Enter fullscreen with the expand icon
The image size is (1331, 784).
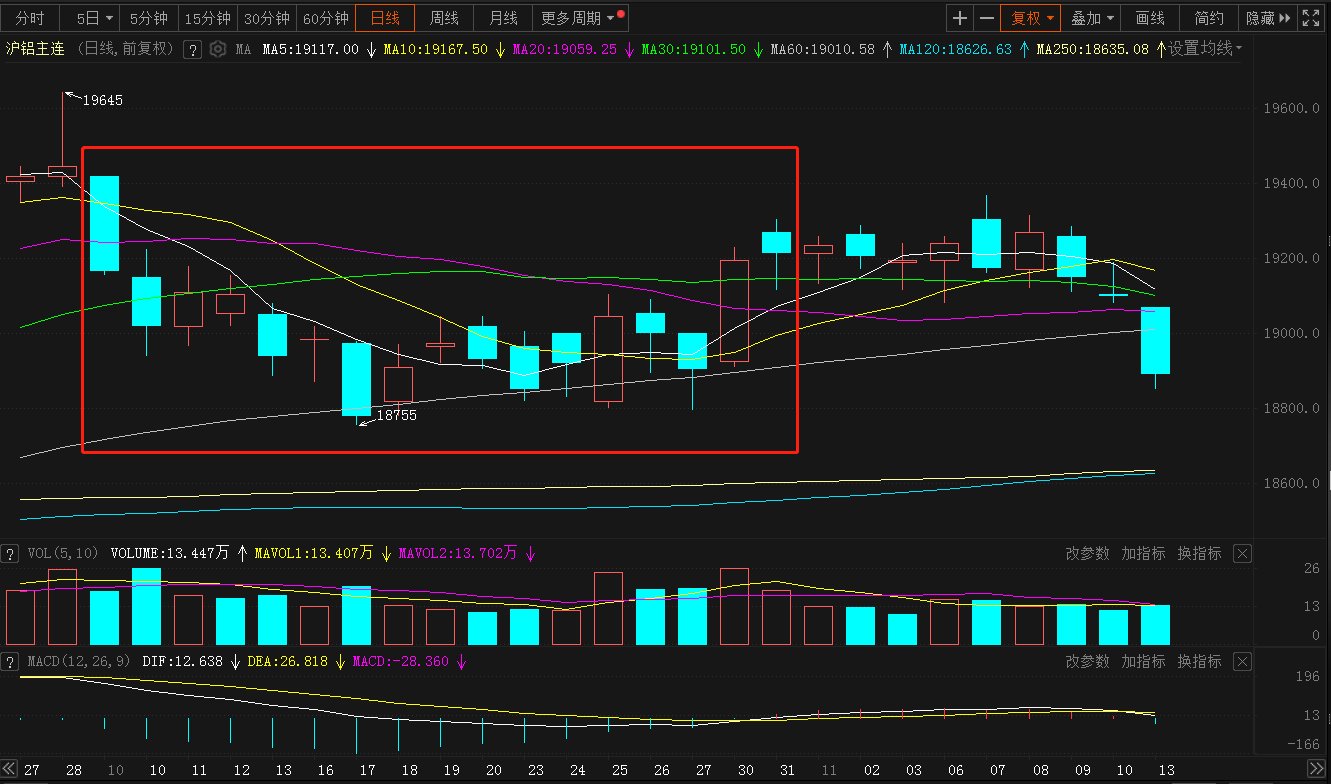(1312, 18)
